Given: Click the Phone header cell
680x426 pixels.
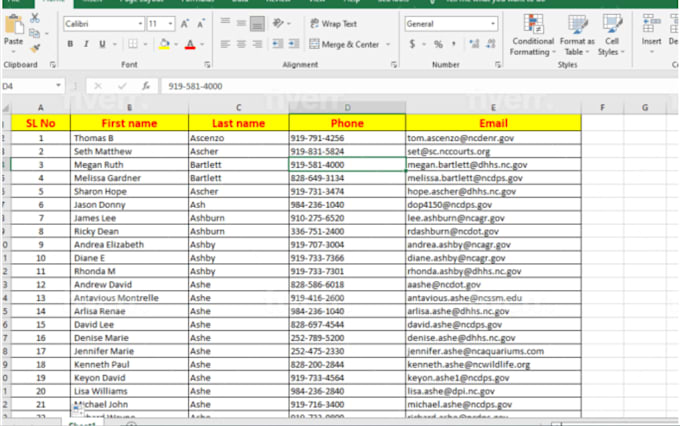Looking at the screenshot, I should [x=347, y=123].
